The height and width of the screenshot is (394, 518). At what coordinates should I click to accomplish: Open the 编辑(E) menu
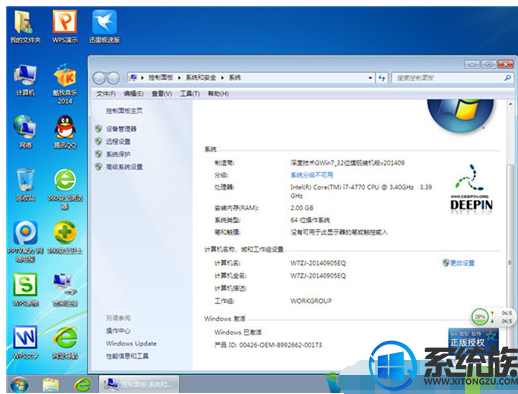click(134, 94)
